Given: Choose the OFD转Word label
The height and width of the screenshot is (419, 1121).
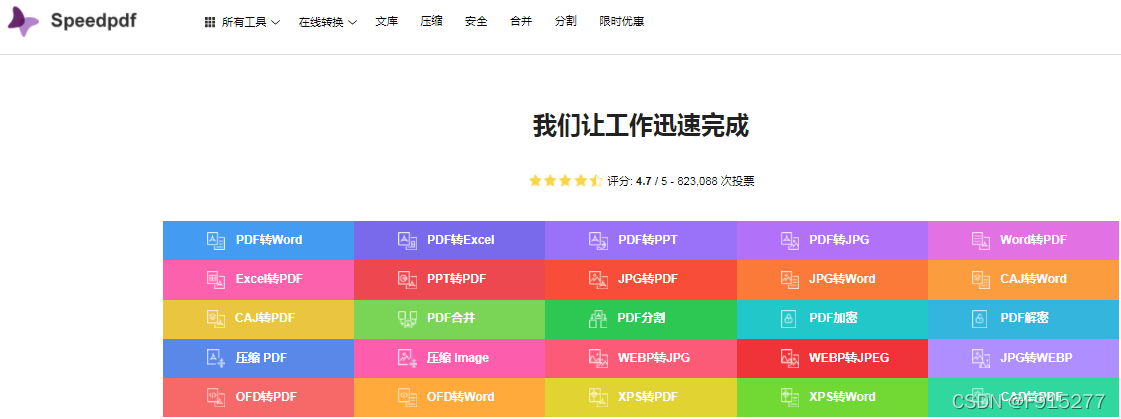Looking at the screenshot, I should click(x=461, y=396).
